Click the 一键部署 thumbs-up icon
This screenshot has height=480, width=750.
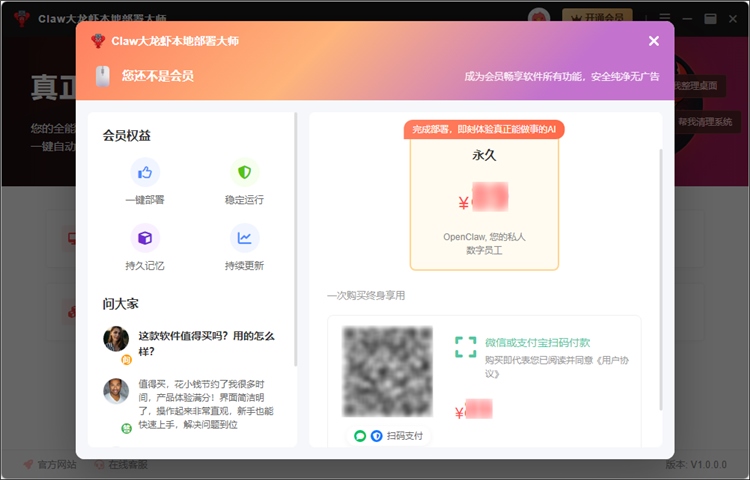[x=145, y=172]
